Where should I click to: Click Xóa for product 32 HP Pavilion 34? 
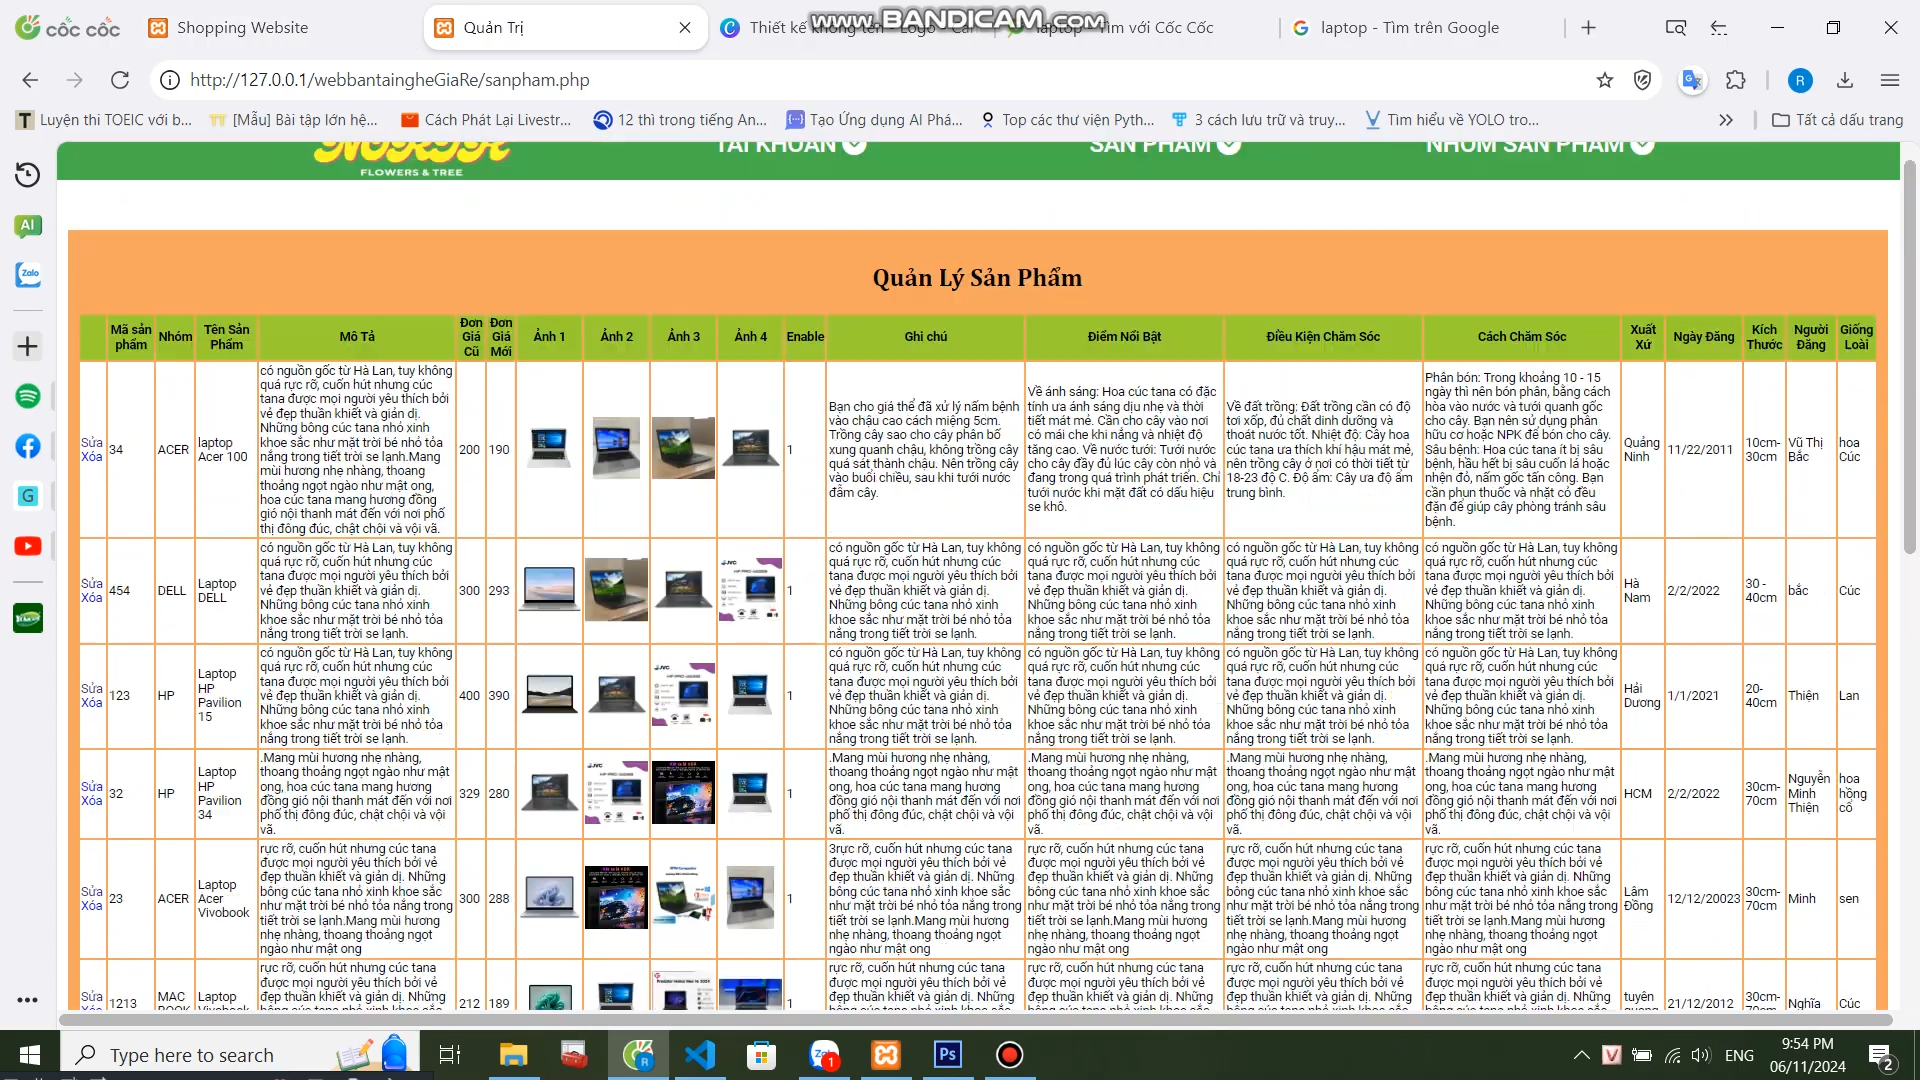click(x=92, y=801)
